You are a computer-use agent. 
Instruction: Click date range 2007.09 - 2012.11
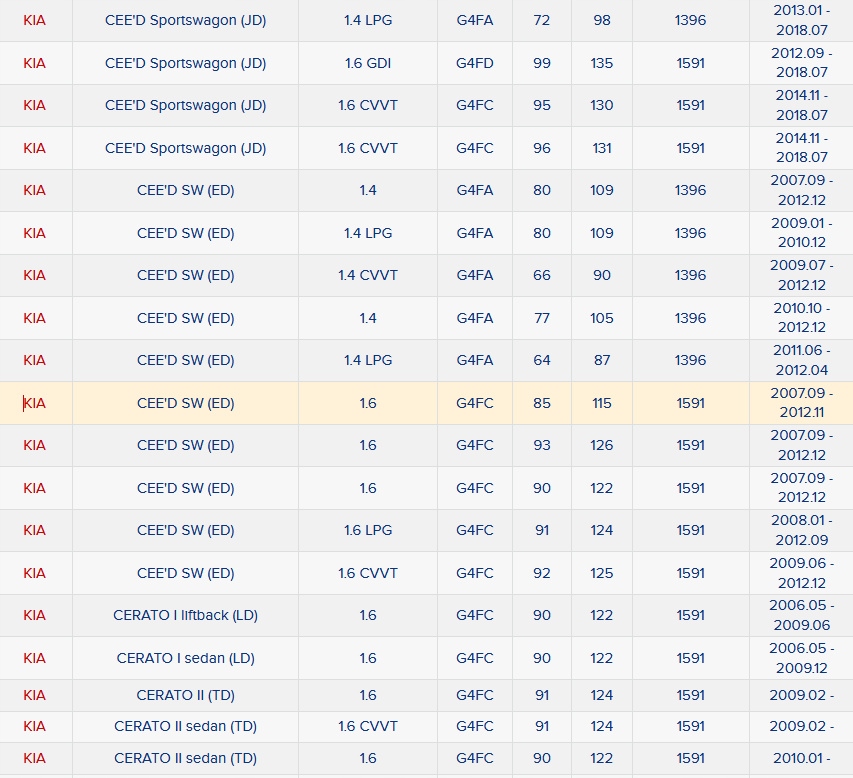[802, 402]
